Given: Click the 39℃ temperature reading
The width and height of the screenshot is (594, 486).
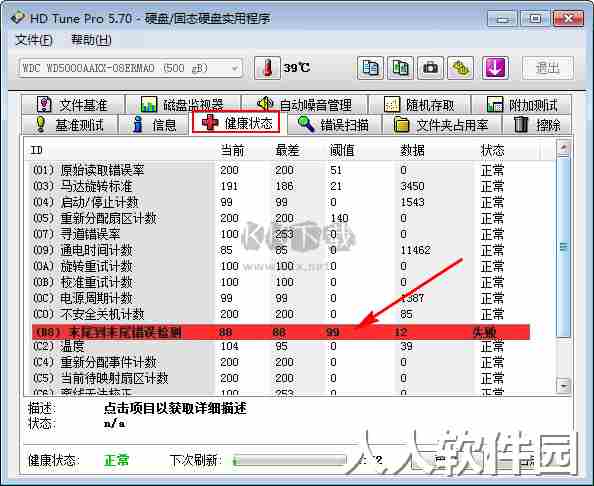Looking at the screenshot, I should coord(297,68).
